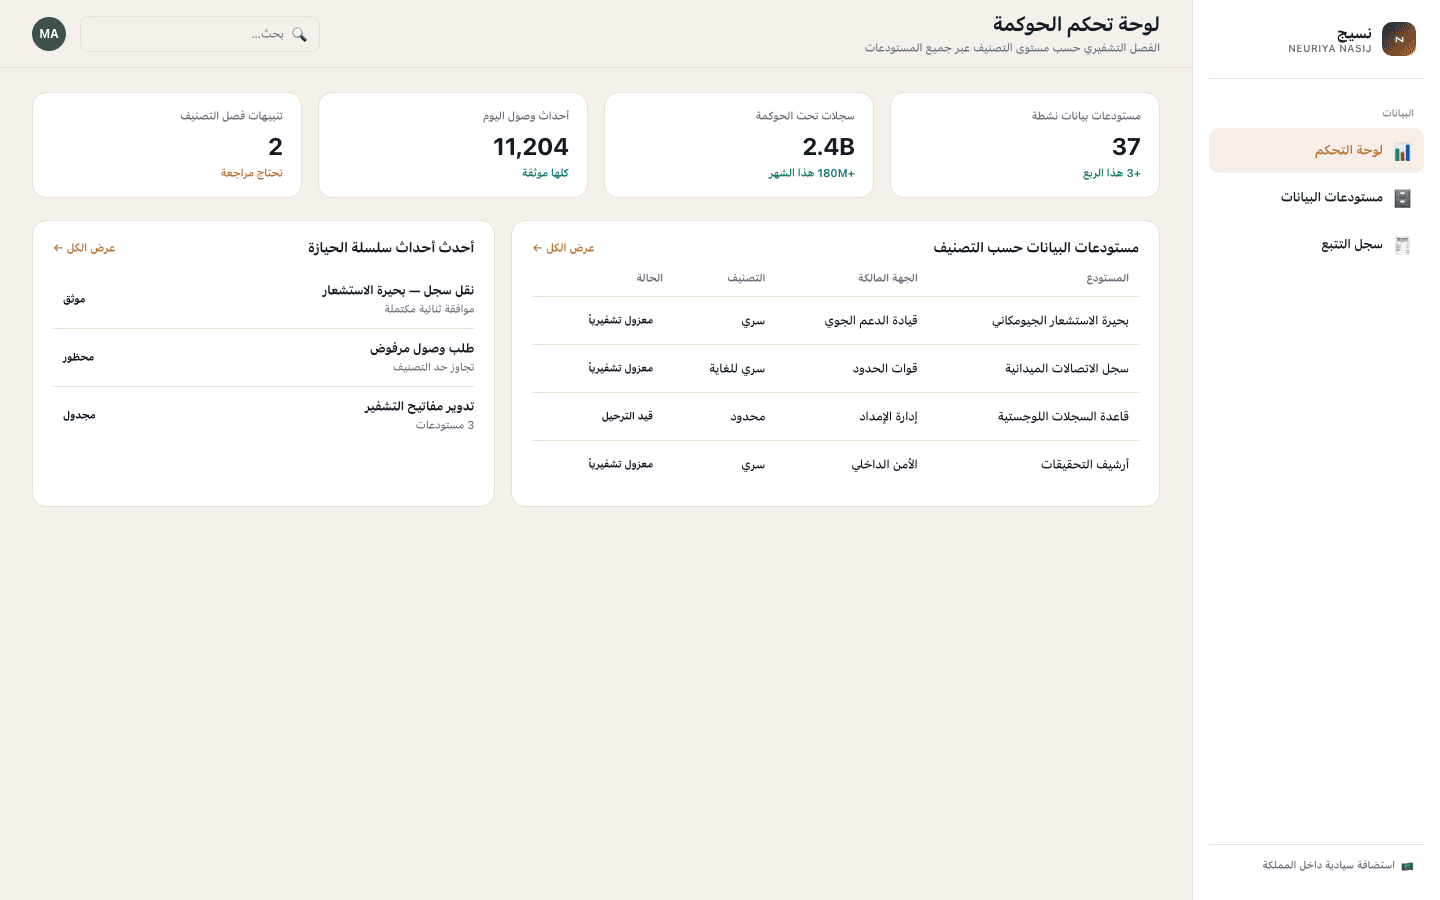Open سجل التتبع in the sidebar
Viewport: 1440px width, 900px height.
1316,244
